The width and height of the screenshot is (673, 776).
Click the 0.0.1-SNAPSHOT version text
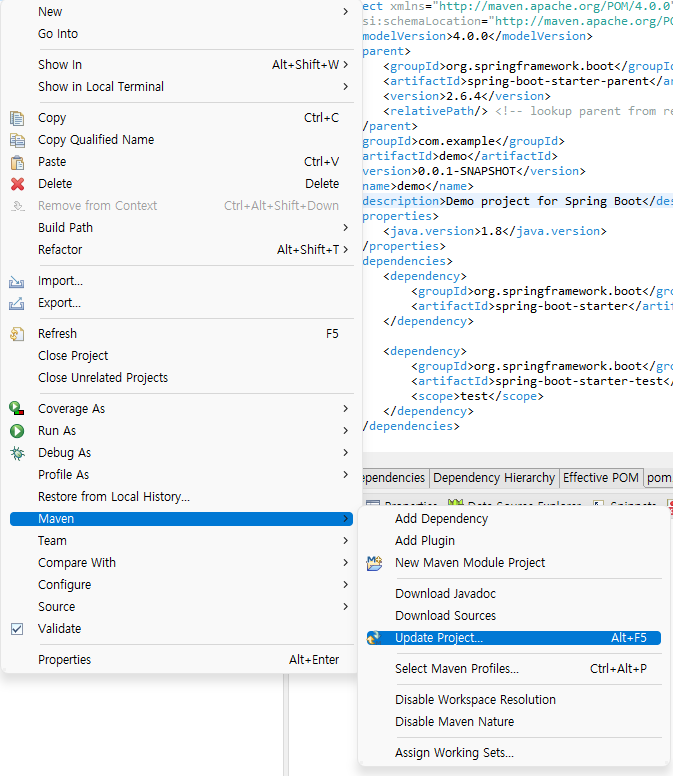point(467,171)
